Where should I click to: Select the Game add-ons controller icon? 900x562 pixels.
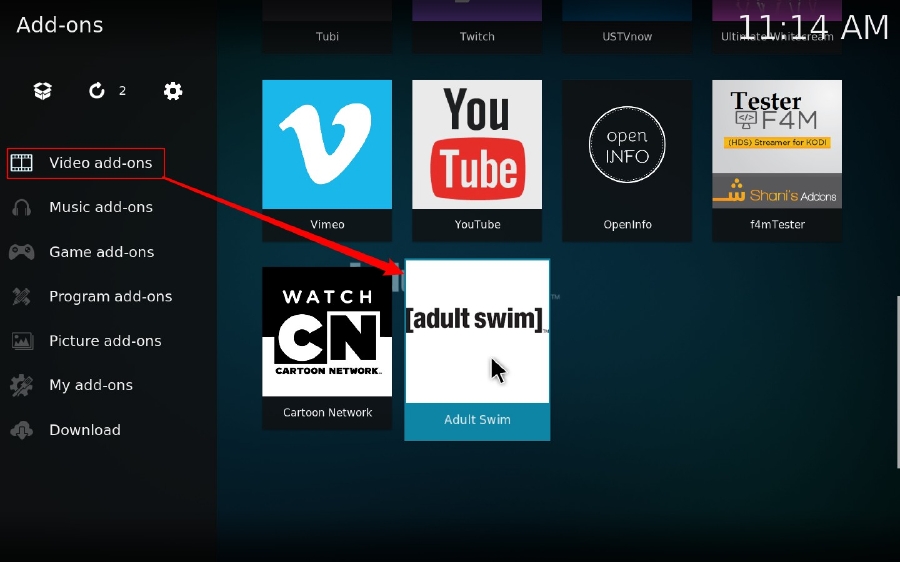pos(22,251)
